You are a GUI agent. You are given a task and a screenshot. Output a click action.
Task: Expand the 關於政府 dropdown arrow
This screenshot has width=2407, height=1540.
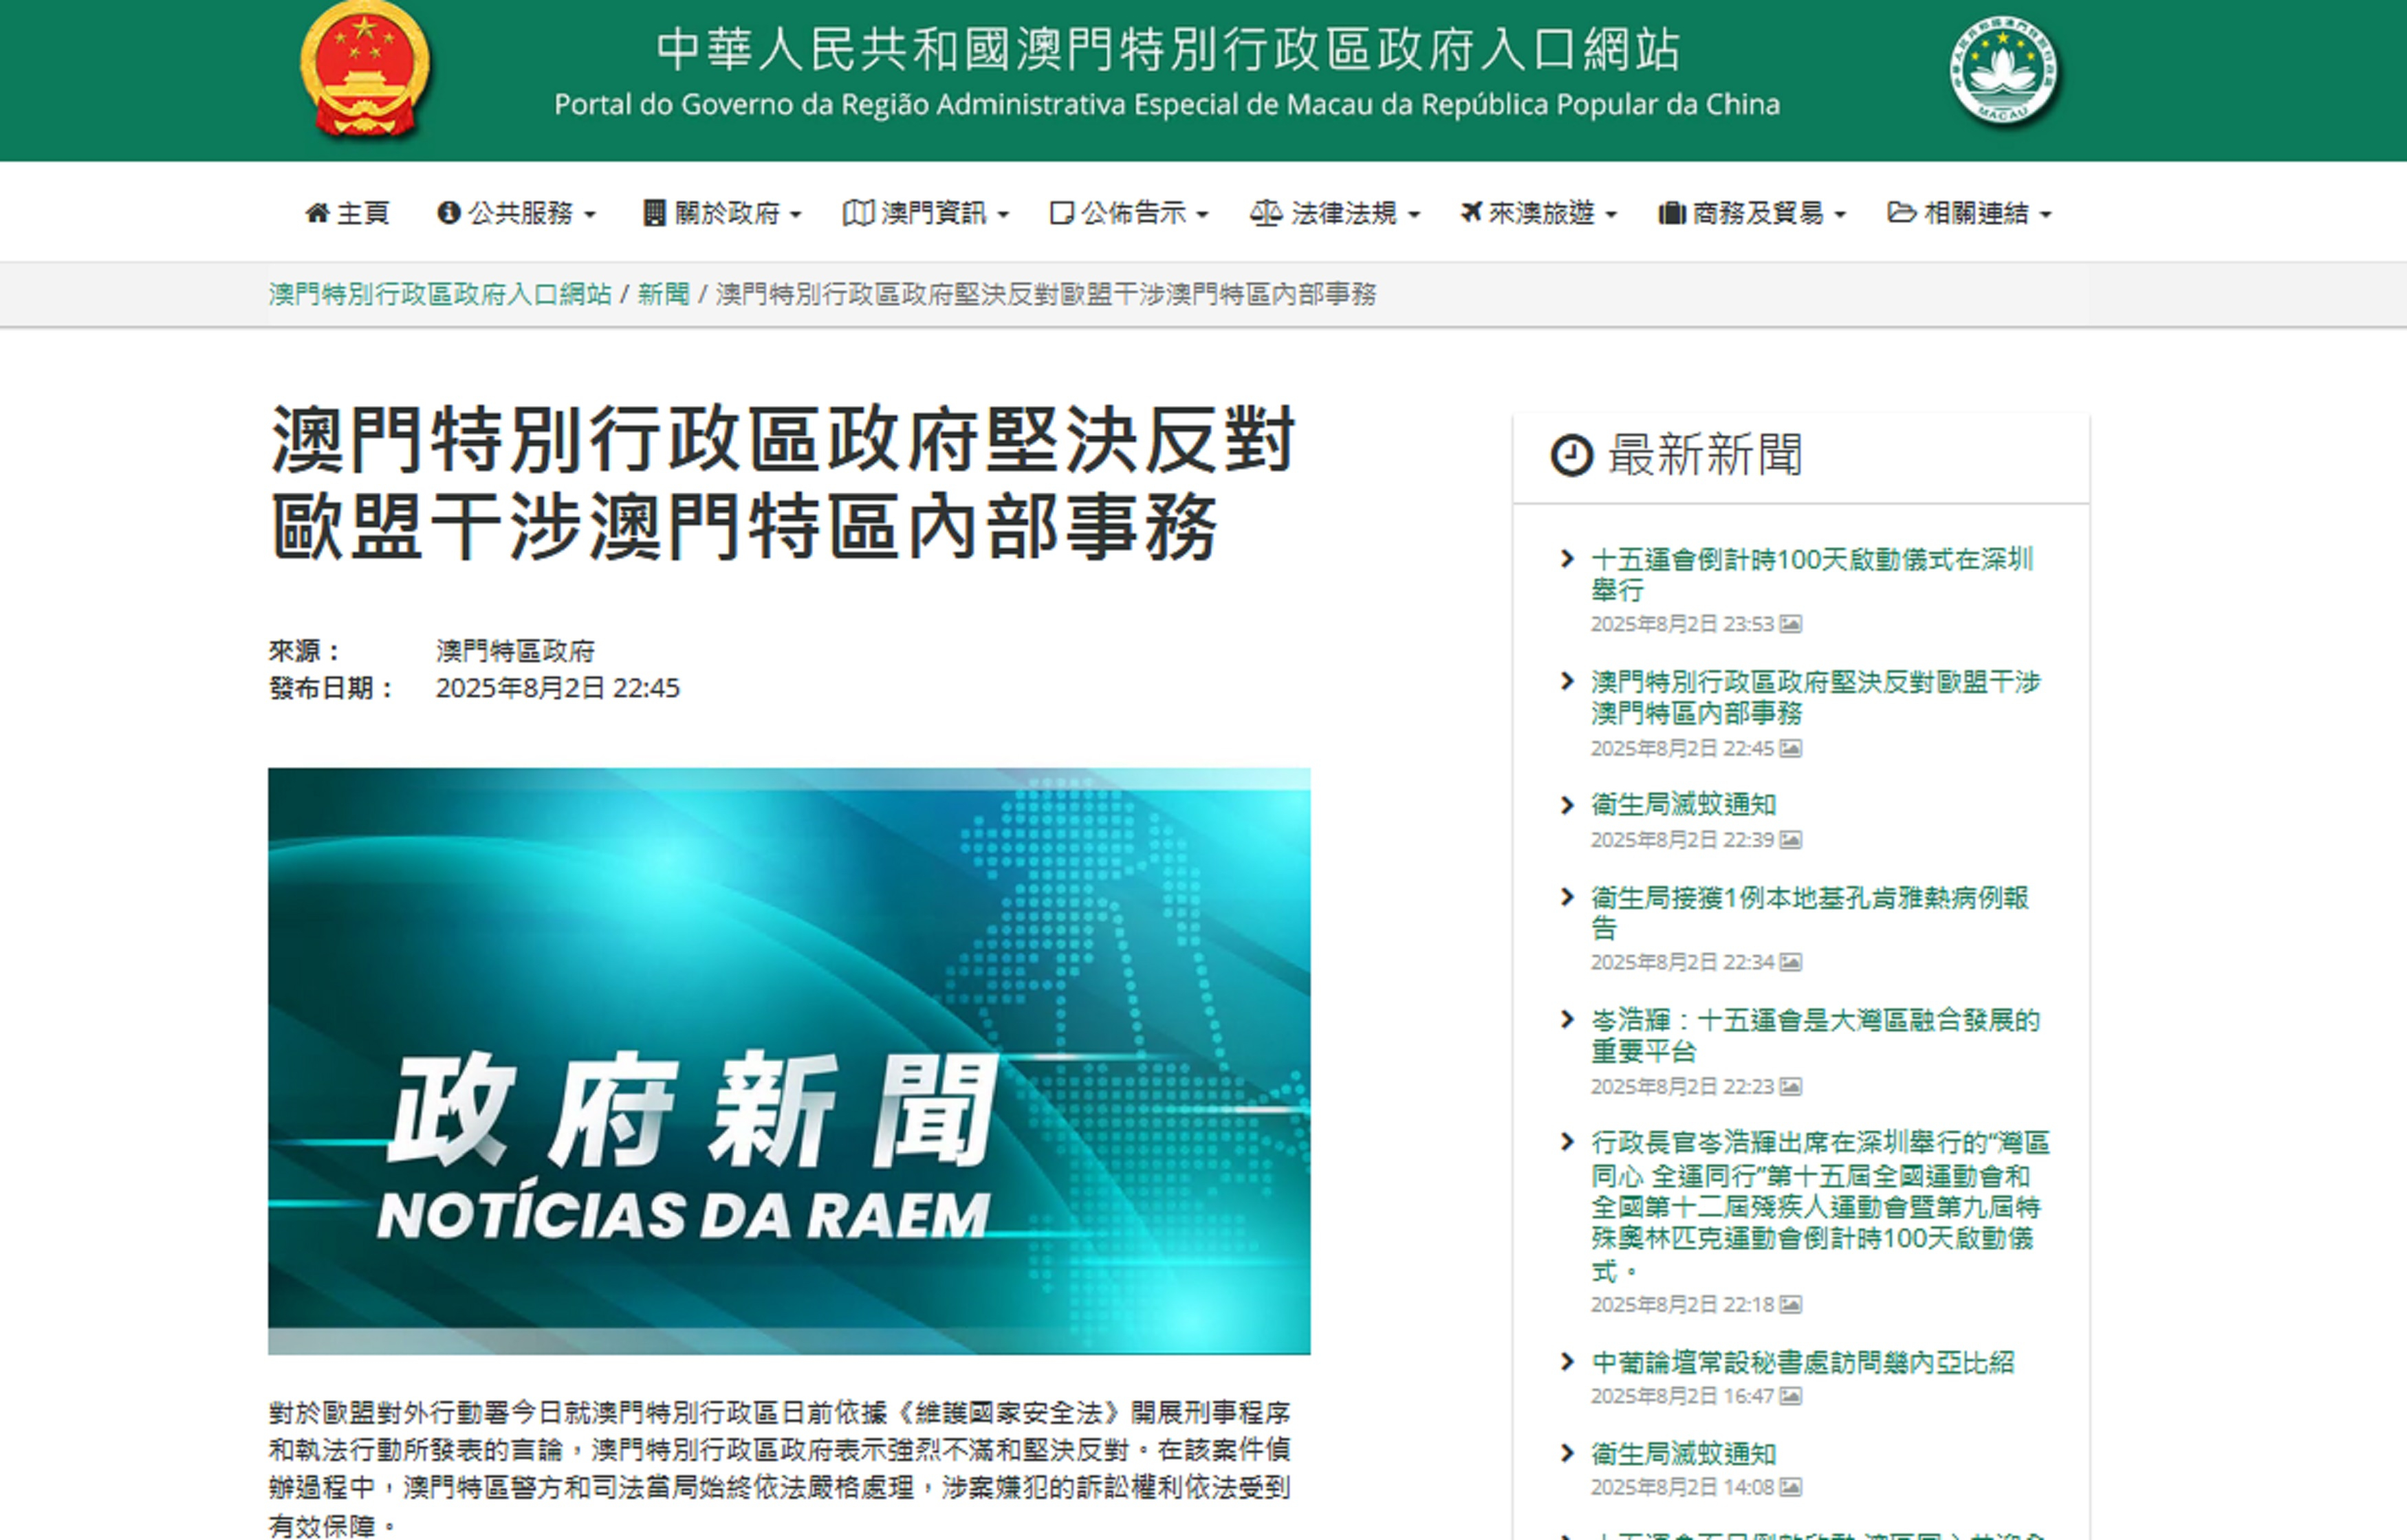coord(795,215)
